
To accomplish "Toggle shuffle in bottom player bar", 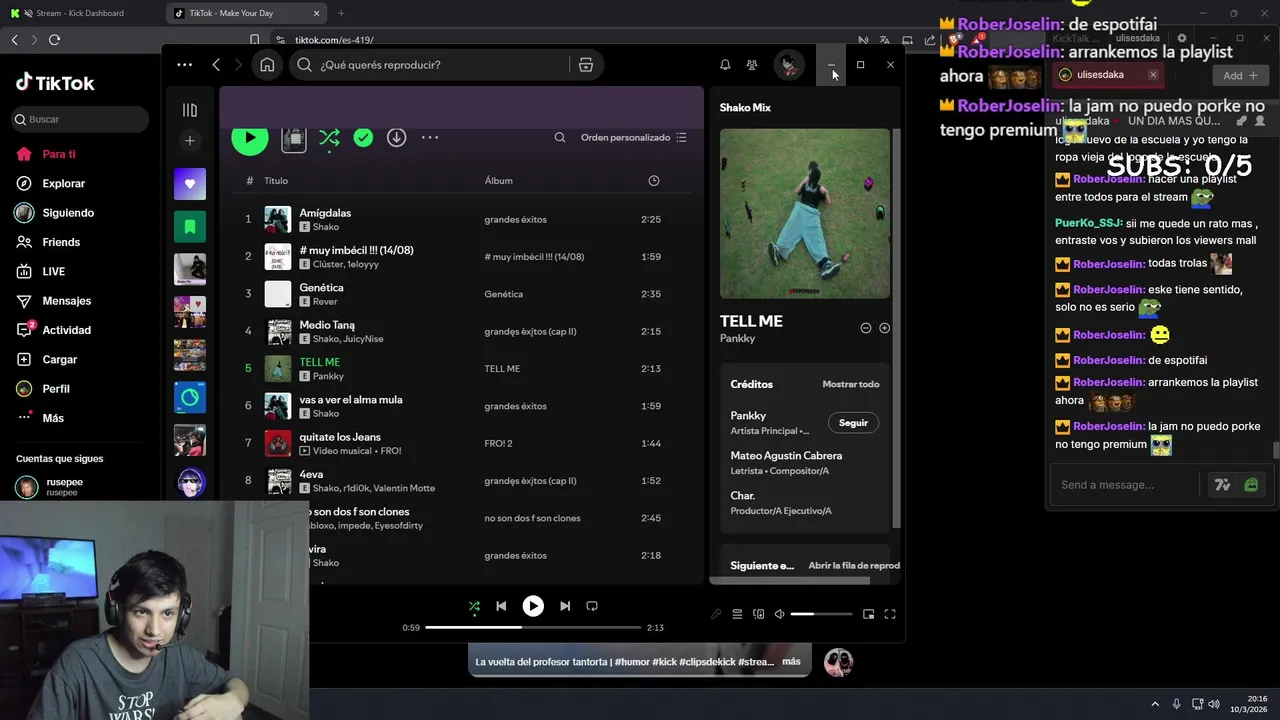I will [x=474, y=606].
